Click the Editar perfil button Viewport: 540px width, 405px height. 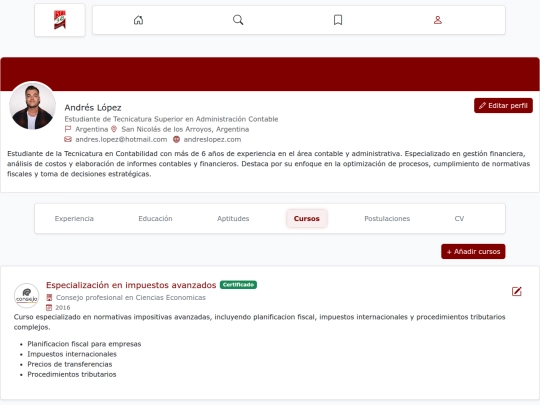coord(503,105)
